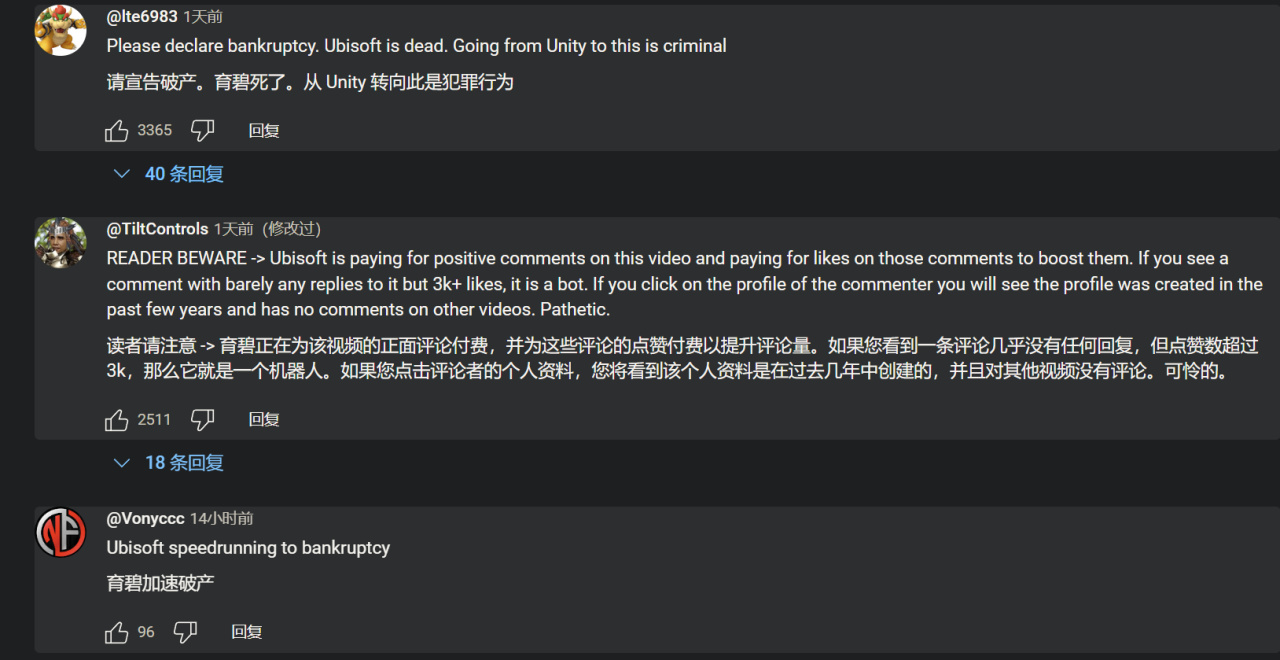Expand the 18 replies thread
Viewport: 1280px width, 660px height.
tap(184, 463)
